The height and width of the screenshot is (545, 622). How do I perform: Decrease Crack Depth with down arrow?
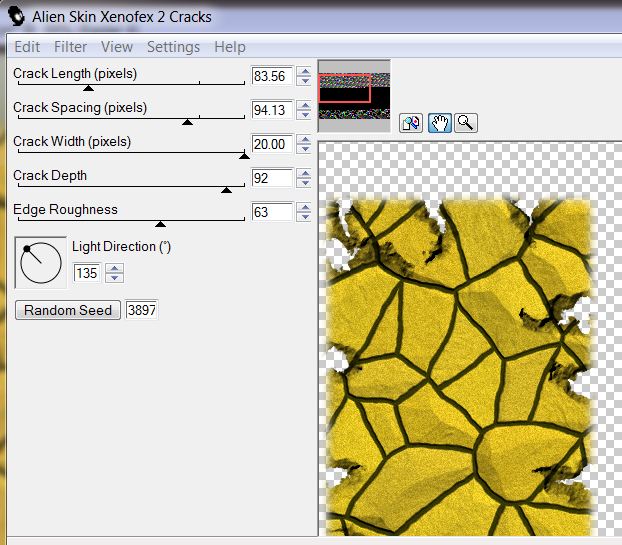point(305,183)
